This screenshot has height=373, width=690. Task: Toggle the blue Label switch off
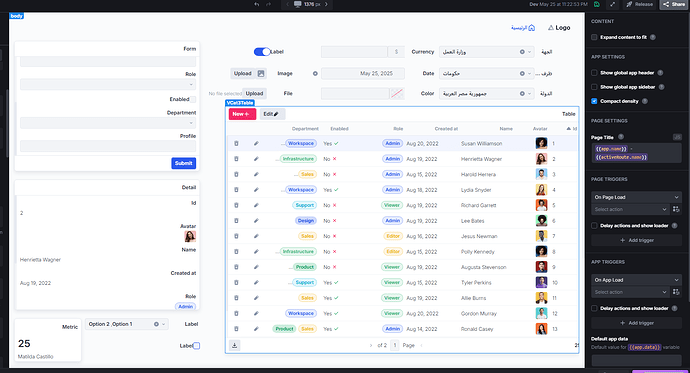coord(262,52)
